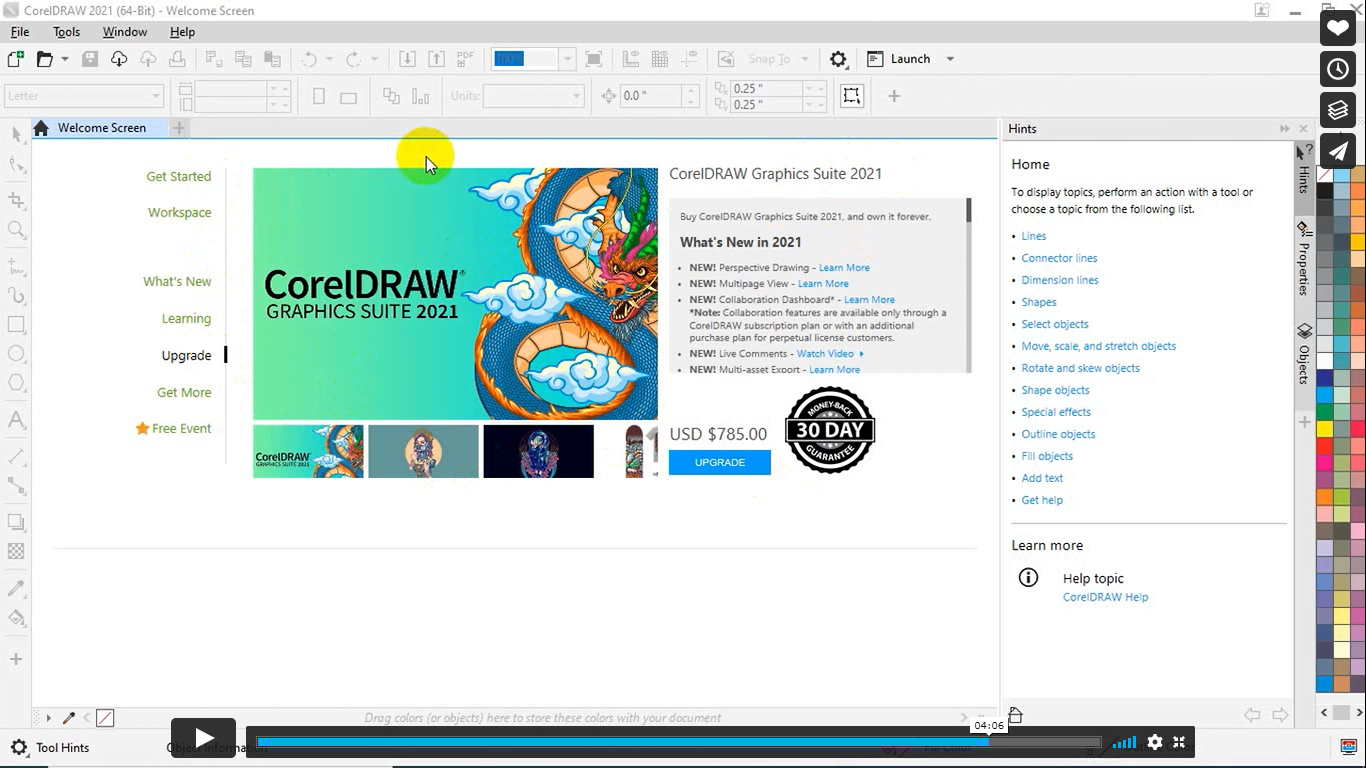Click the Print icon in toolbar

[x=177, y=59]
